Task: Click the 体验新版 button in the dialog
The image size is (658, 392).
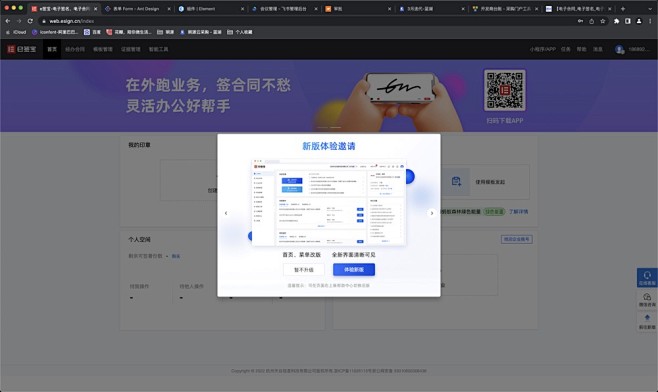Action: click(x=354, y=269)
